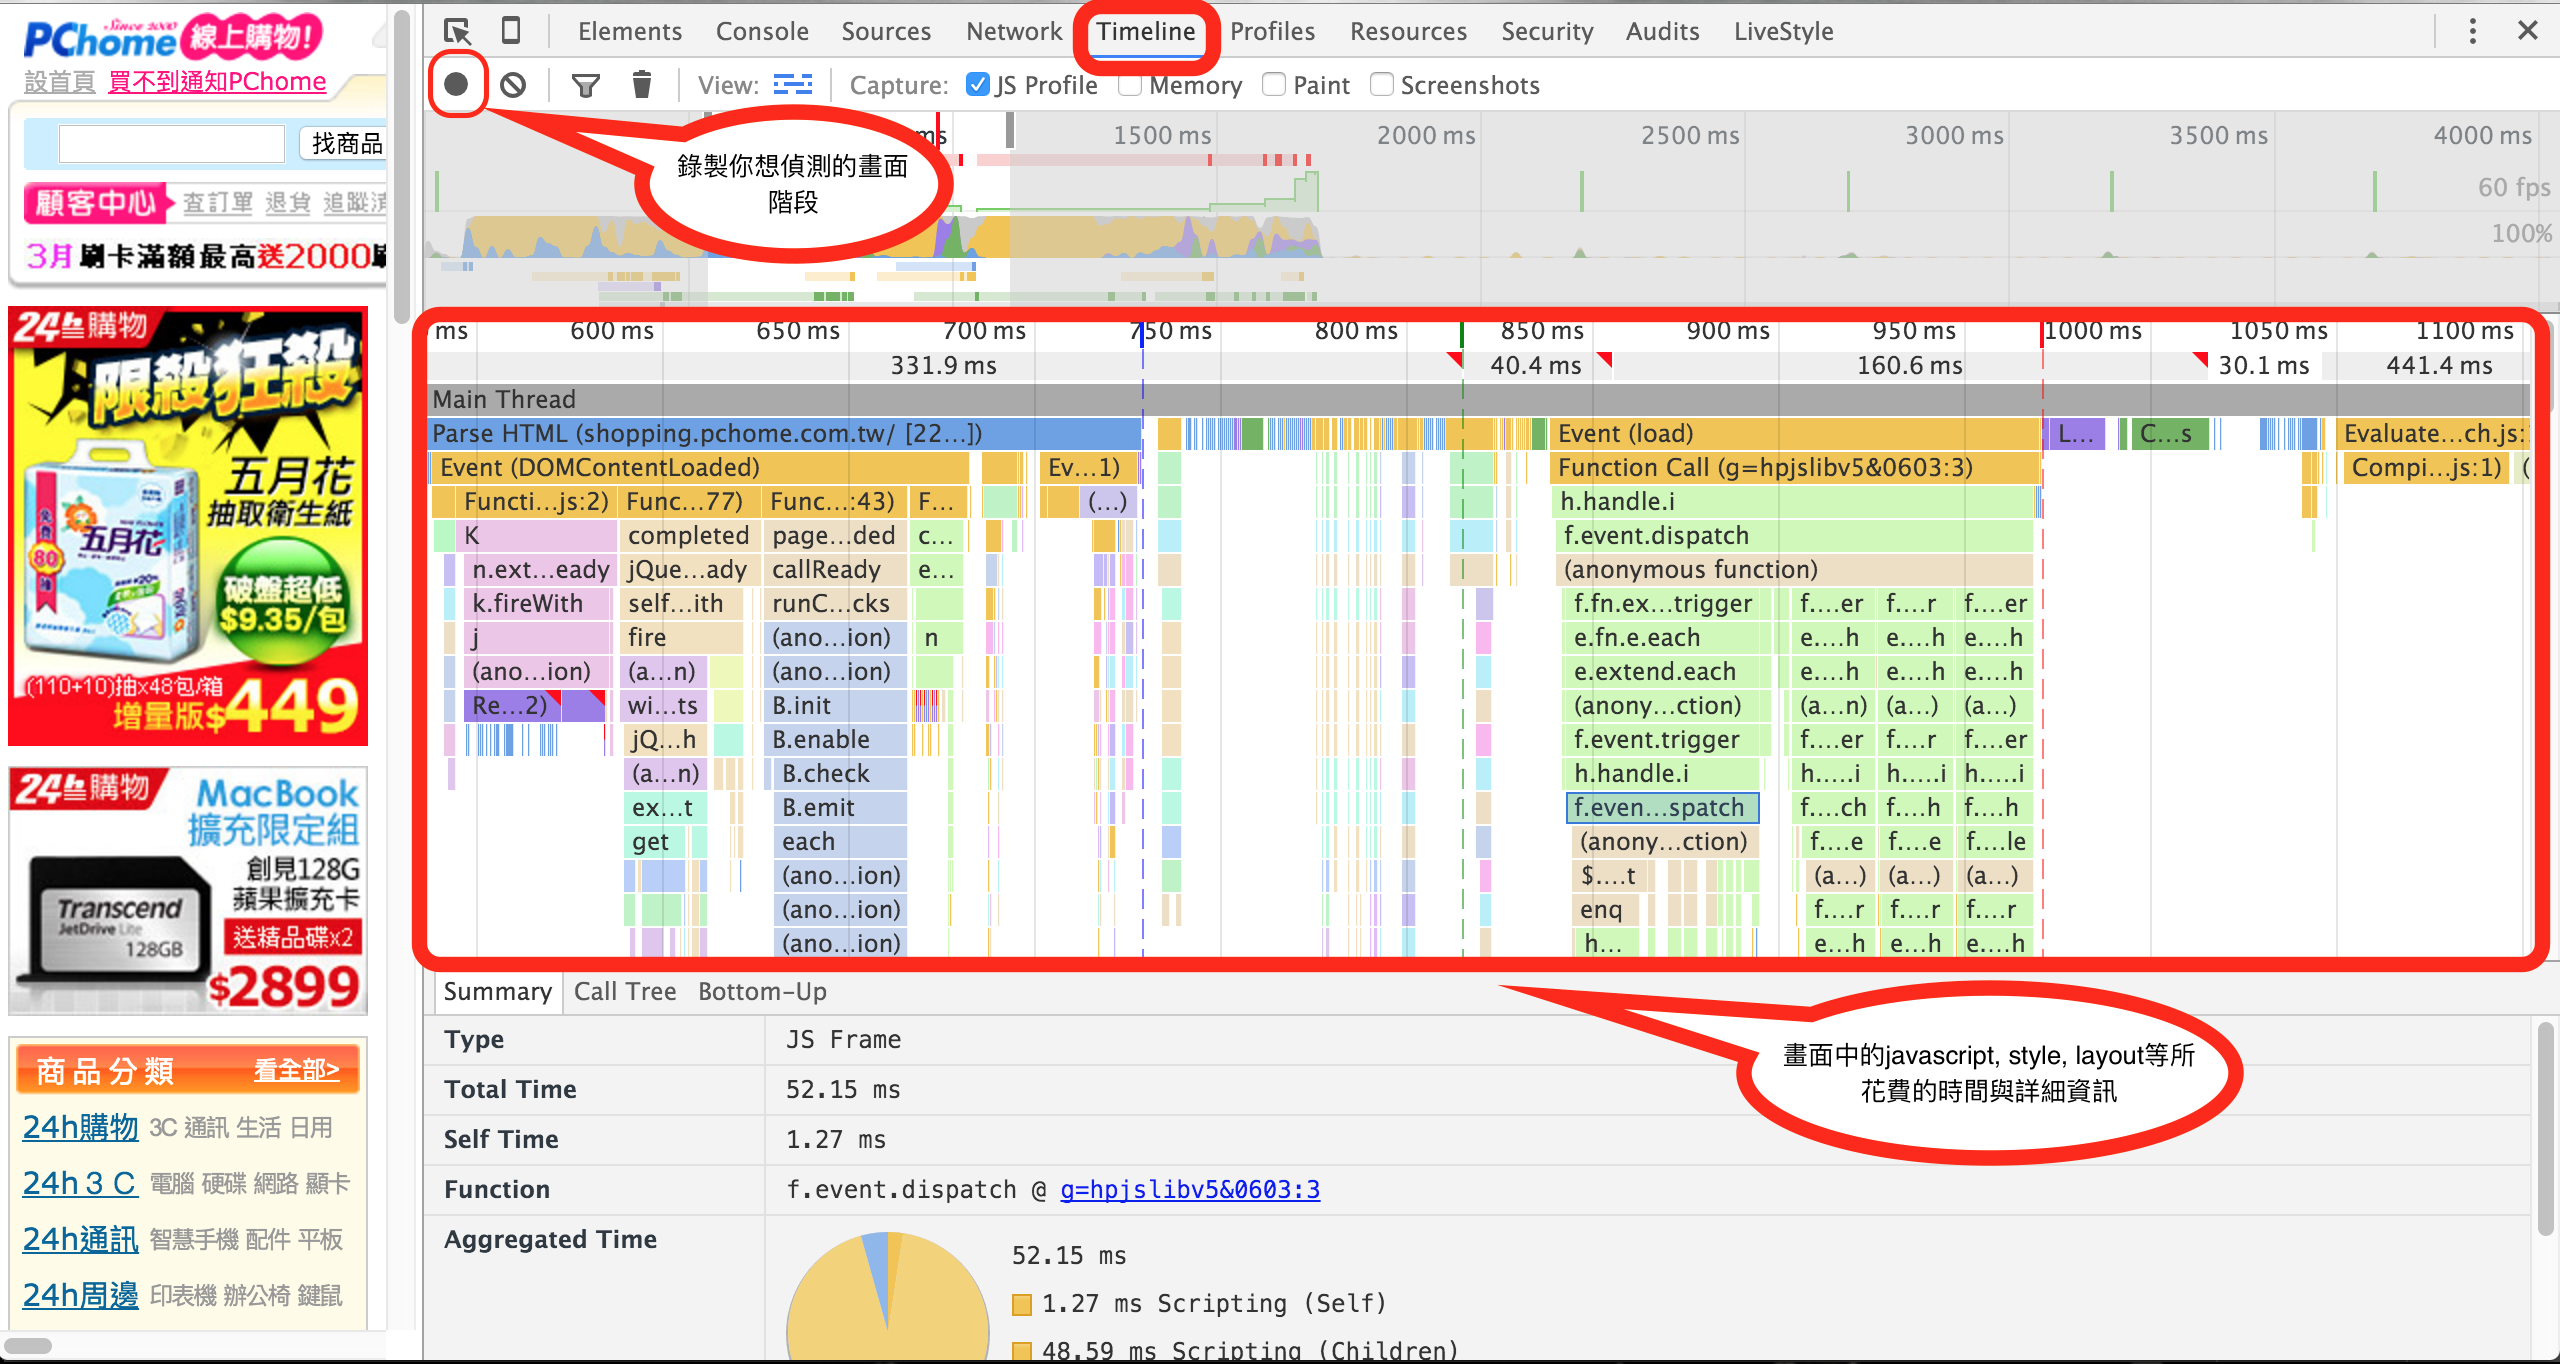Open the filter funnel icon

click(x=586, y=86)
